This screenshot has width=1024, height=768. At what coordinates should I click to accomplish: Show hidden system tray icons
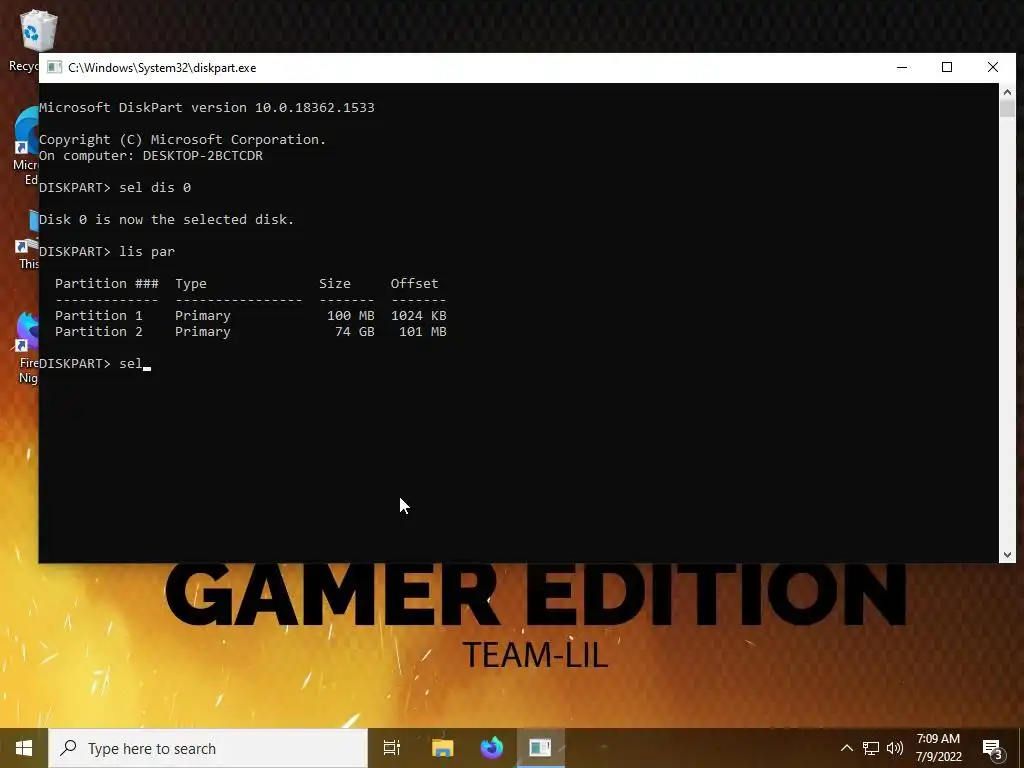tap(846, 748)
